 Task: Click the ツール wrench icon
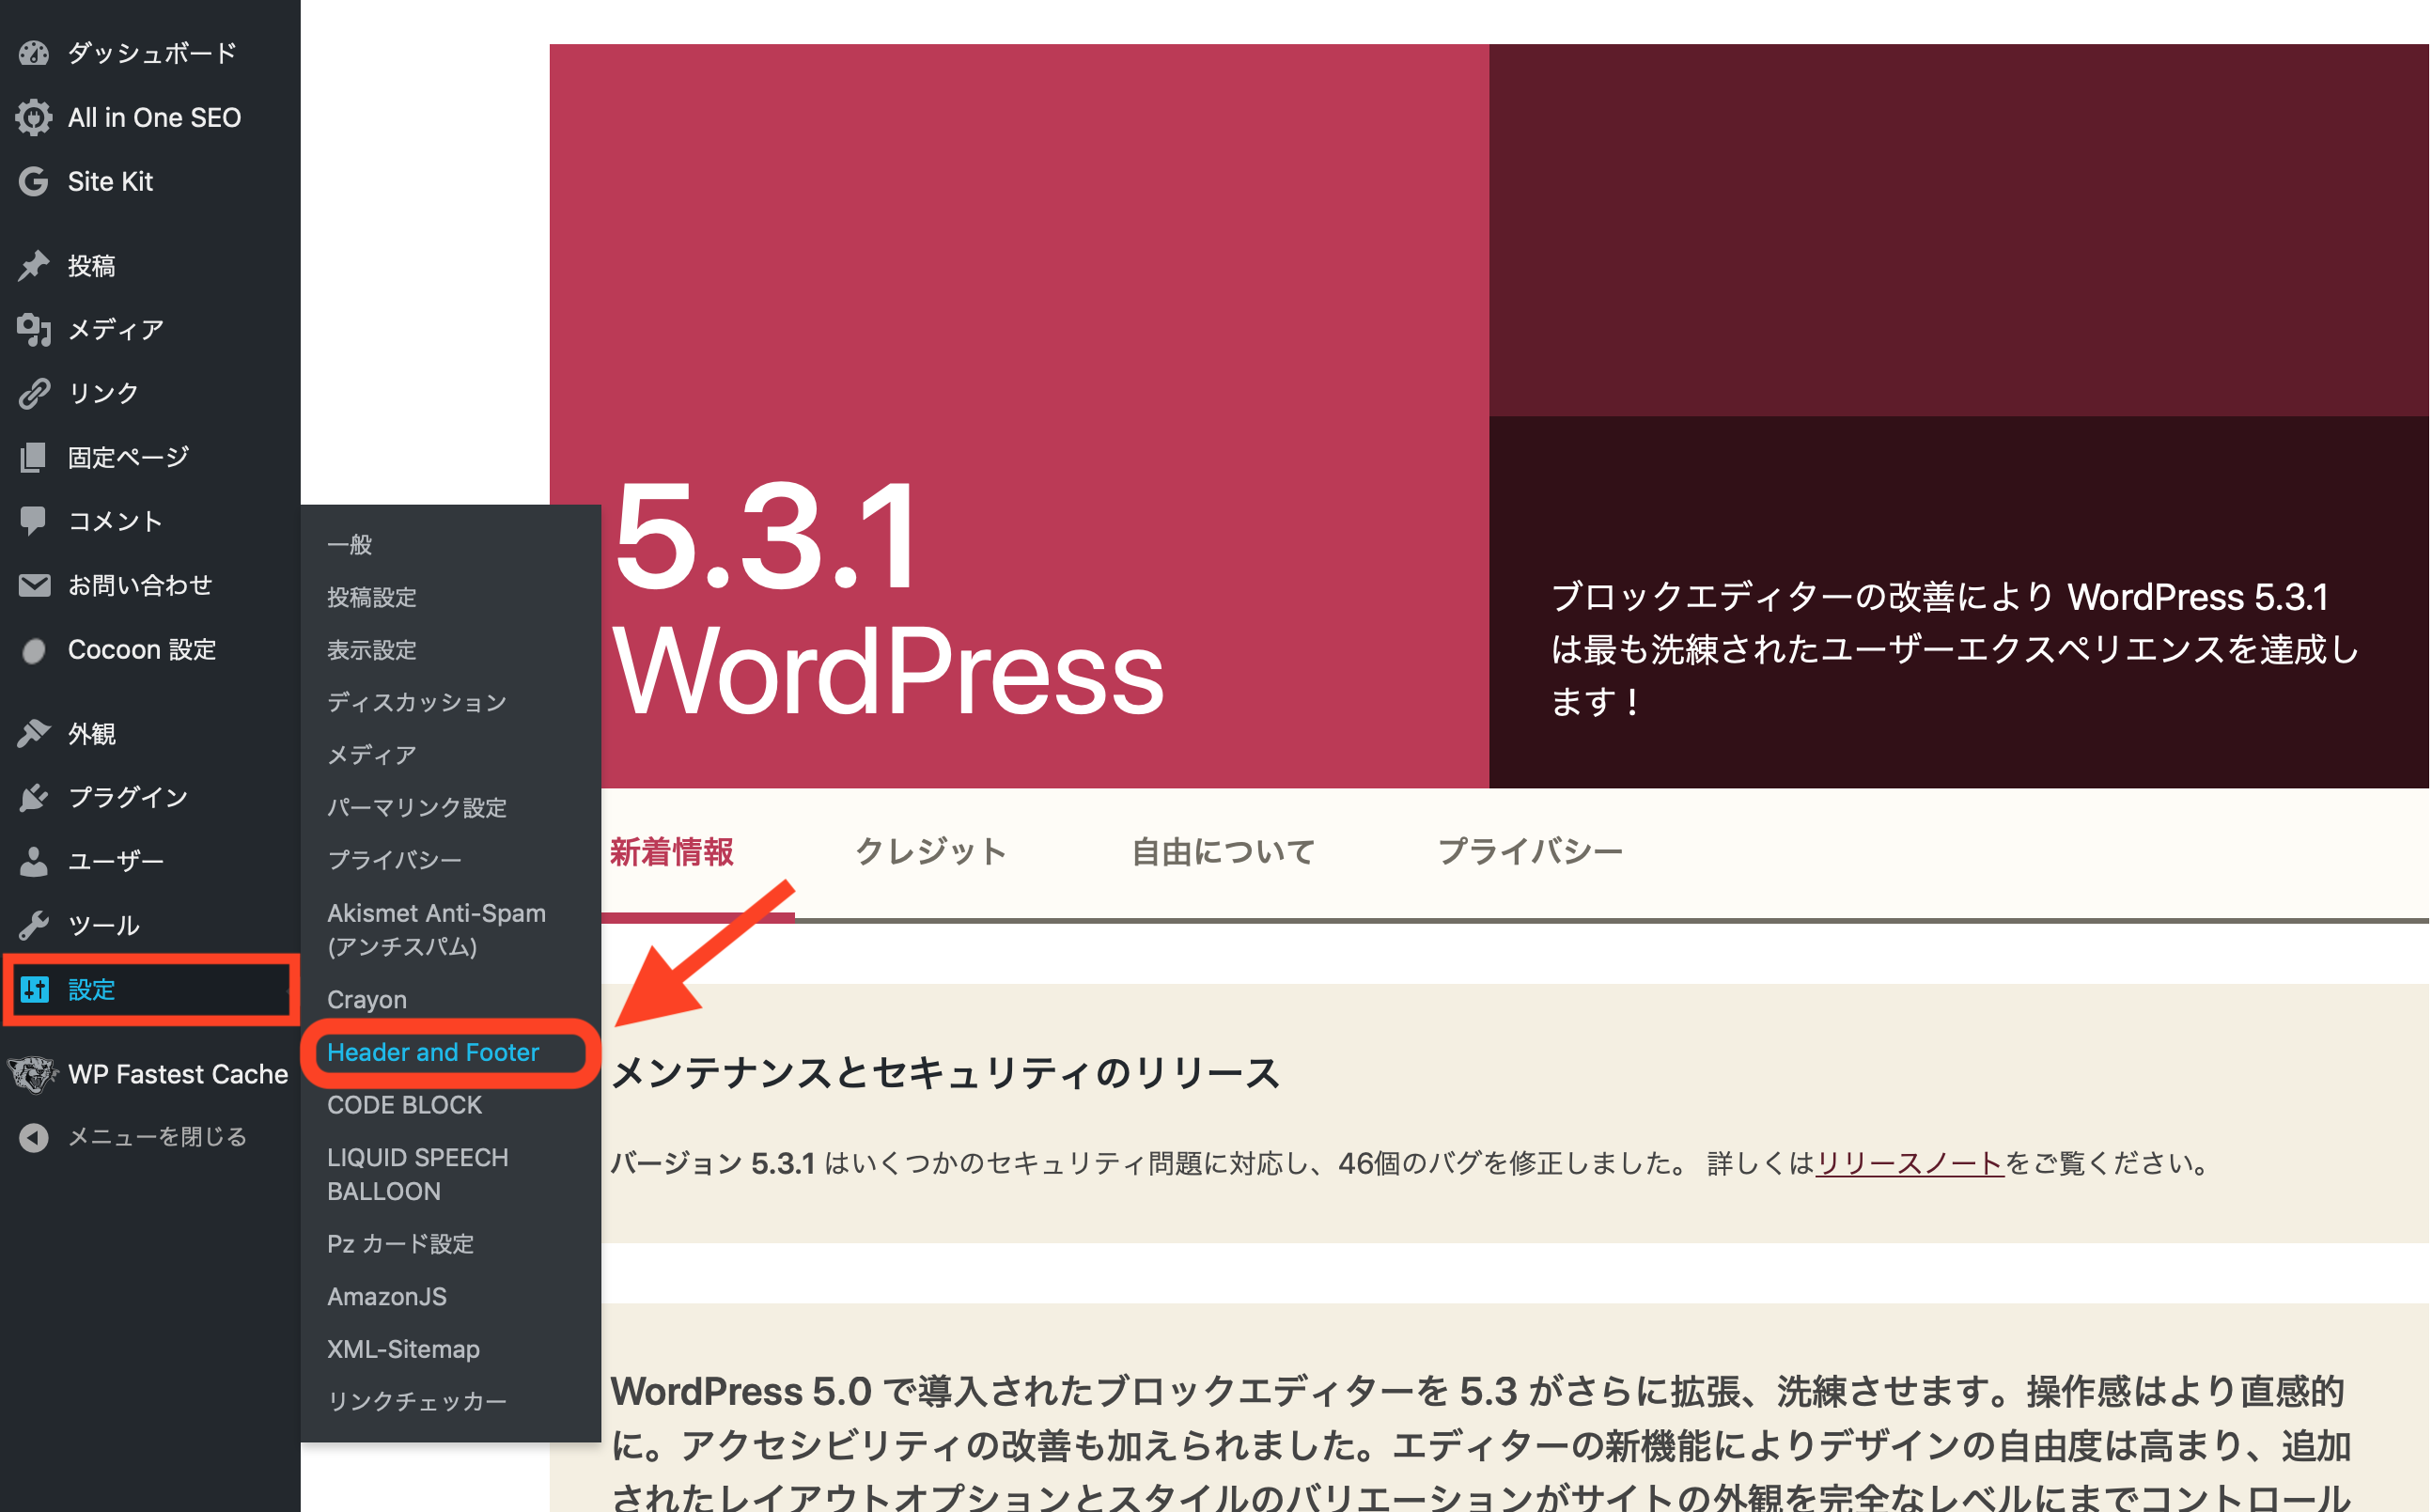click(x=34, y=925)
